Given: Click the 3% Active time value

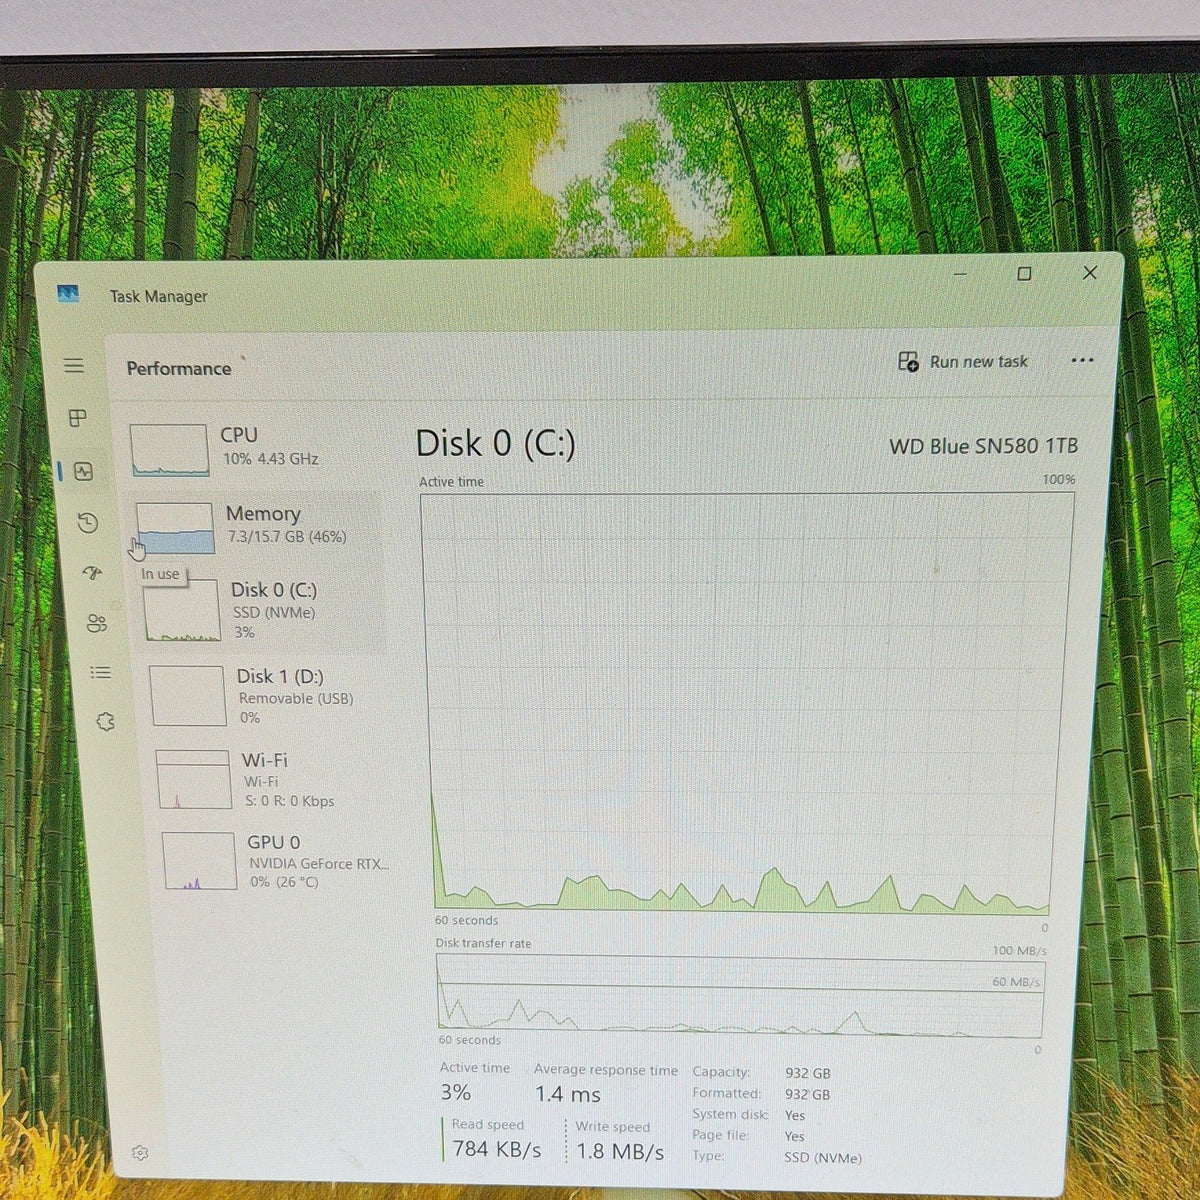Looking at the screenshot, I should point(455,1092).
